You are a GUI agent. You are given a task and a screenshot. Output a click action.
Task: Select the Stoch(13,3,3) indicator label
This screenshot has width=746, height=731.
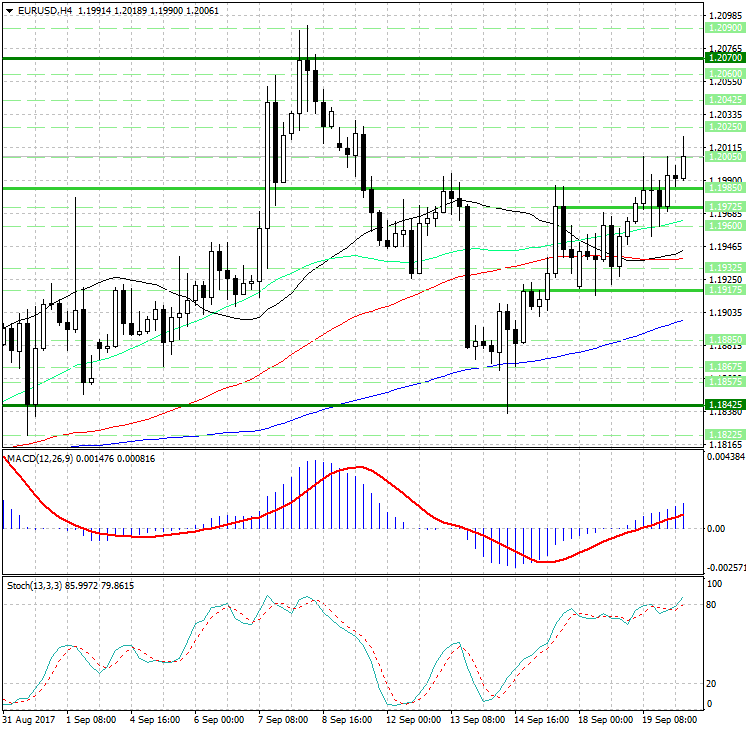(35, 586)
